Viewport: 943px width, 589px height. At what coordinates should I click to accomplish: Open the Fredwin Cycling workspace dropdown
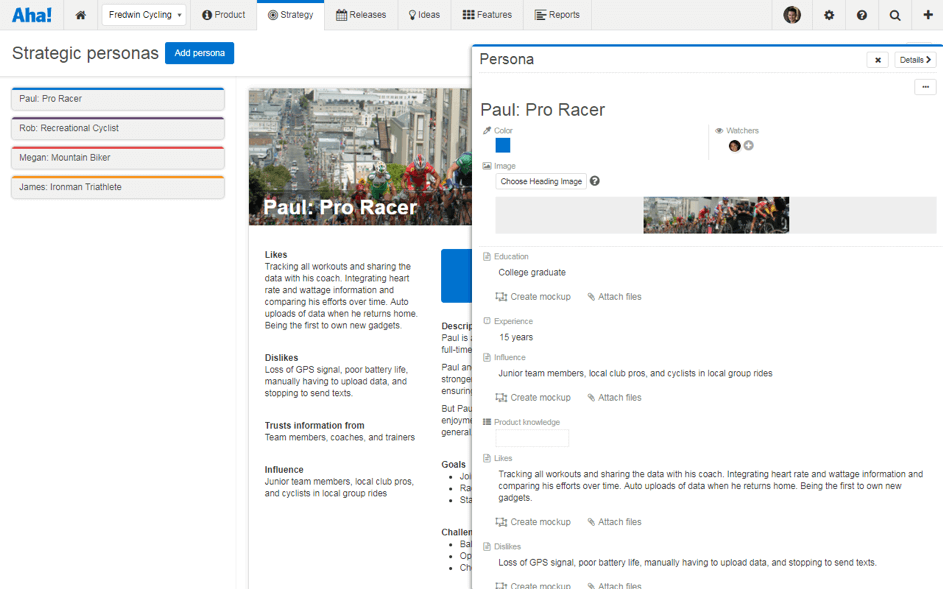(144, 15)
